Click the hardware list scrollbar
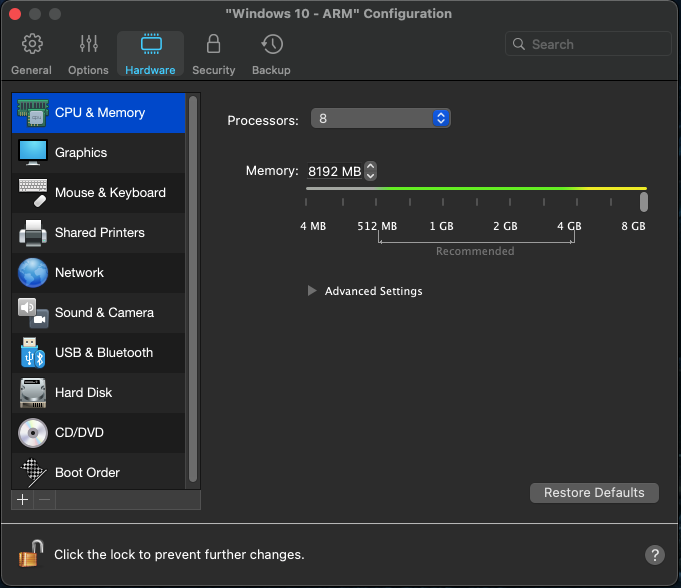 click(x=193, y=289)
